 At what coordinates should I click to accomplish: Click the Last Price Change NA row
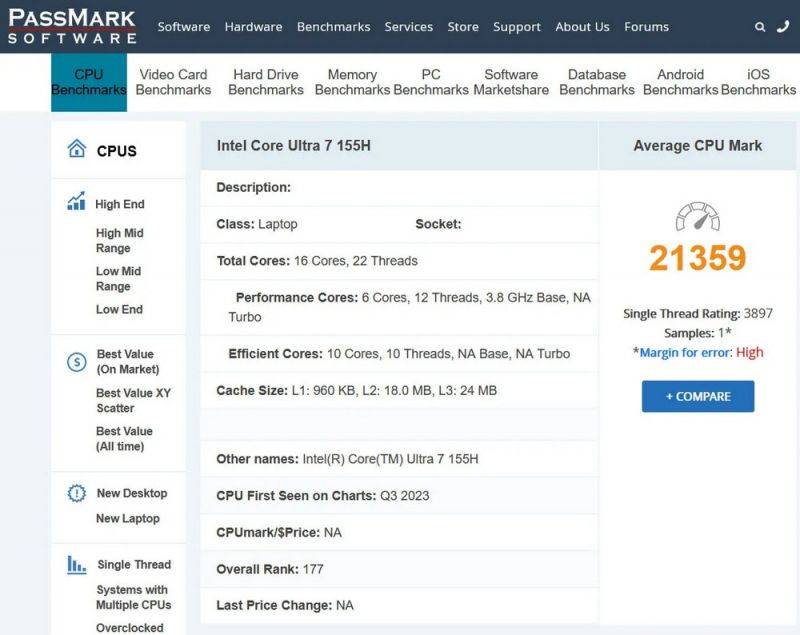tap(285, 605)
